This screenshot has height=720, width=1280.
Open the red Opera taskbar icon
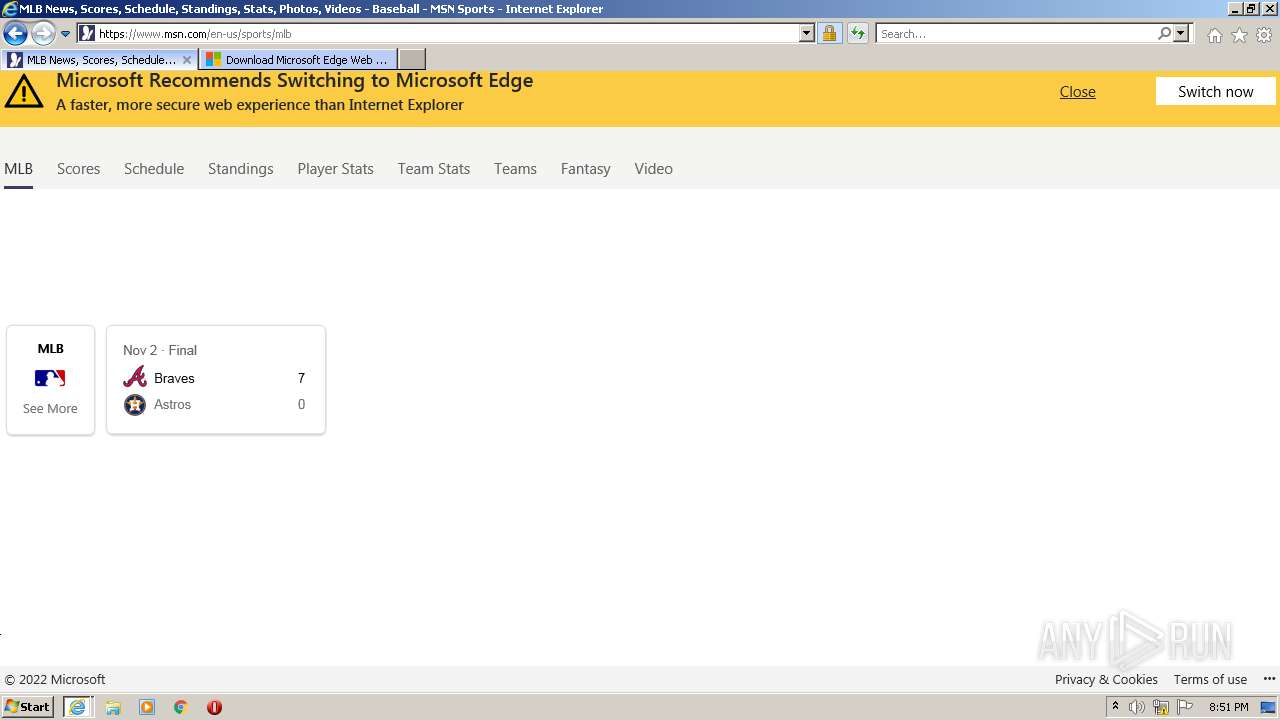pos(214,707)
